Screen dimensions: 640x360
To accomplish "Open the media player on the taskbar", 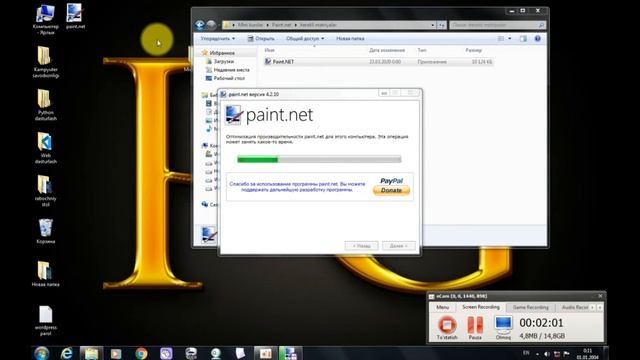I will point(116,353).
